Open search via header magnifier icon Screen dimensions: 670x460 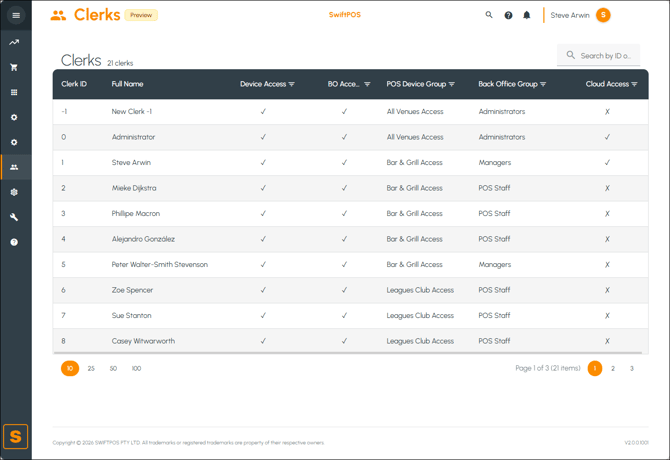point(489,15)
